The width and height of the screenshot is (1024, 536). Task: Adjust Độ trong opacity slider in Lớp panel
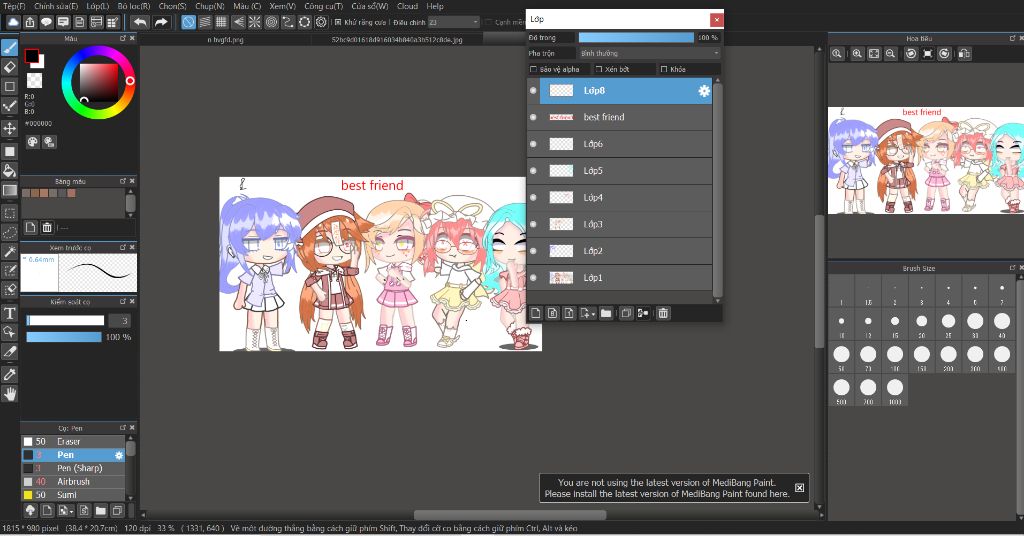pos(636,38)
